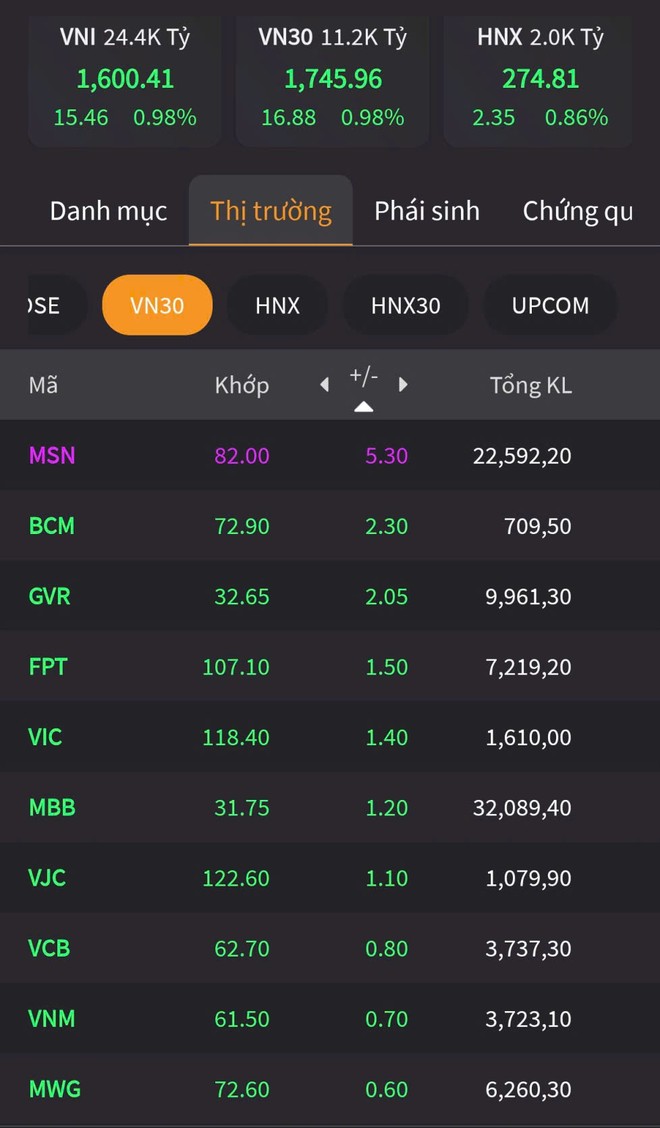Open the MSN stock row
The height and width of the screenshot is (1128, 660).
tap(330, 455)
